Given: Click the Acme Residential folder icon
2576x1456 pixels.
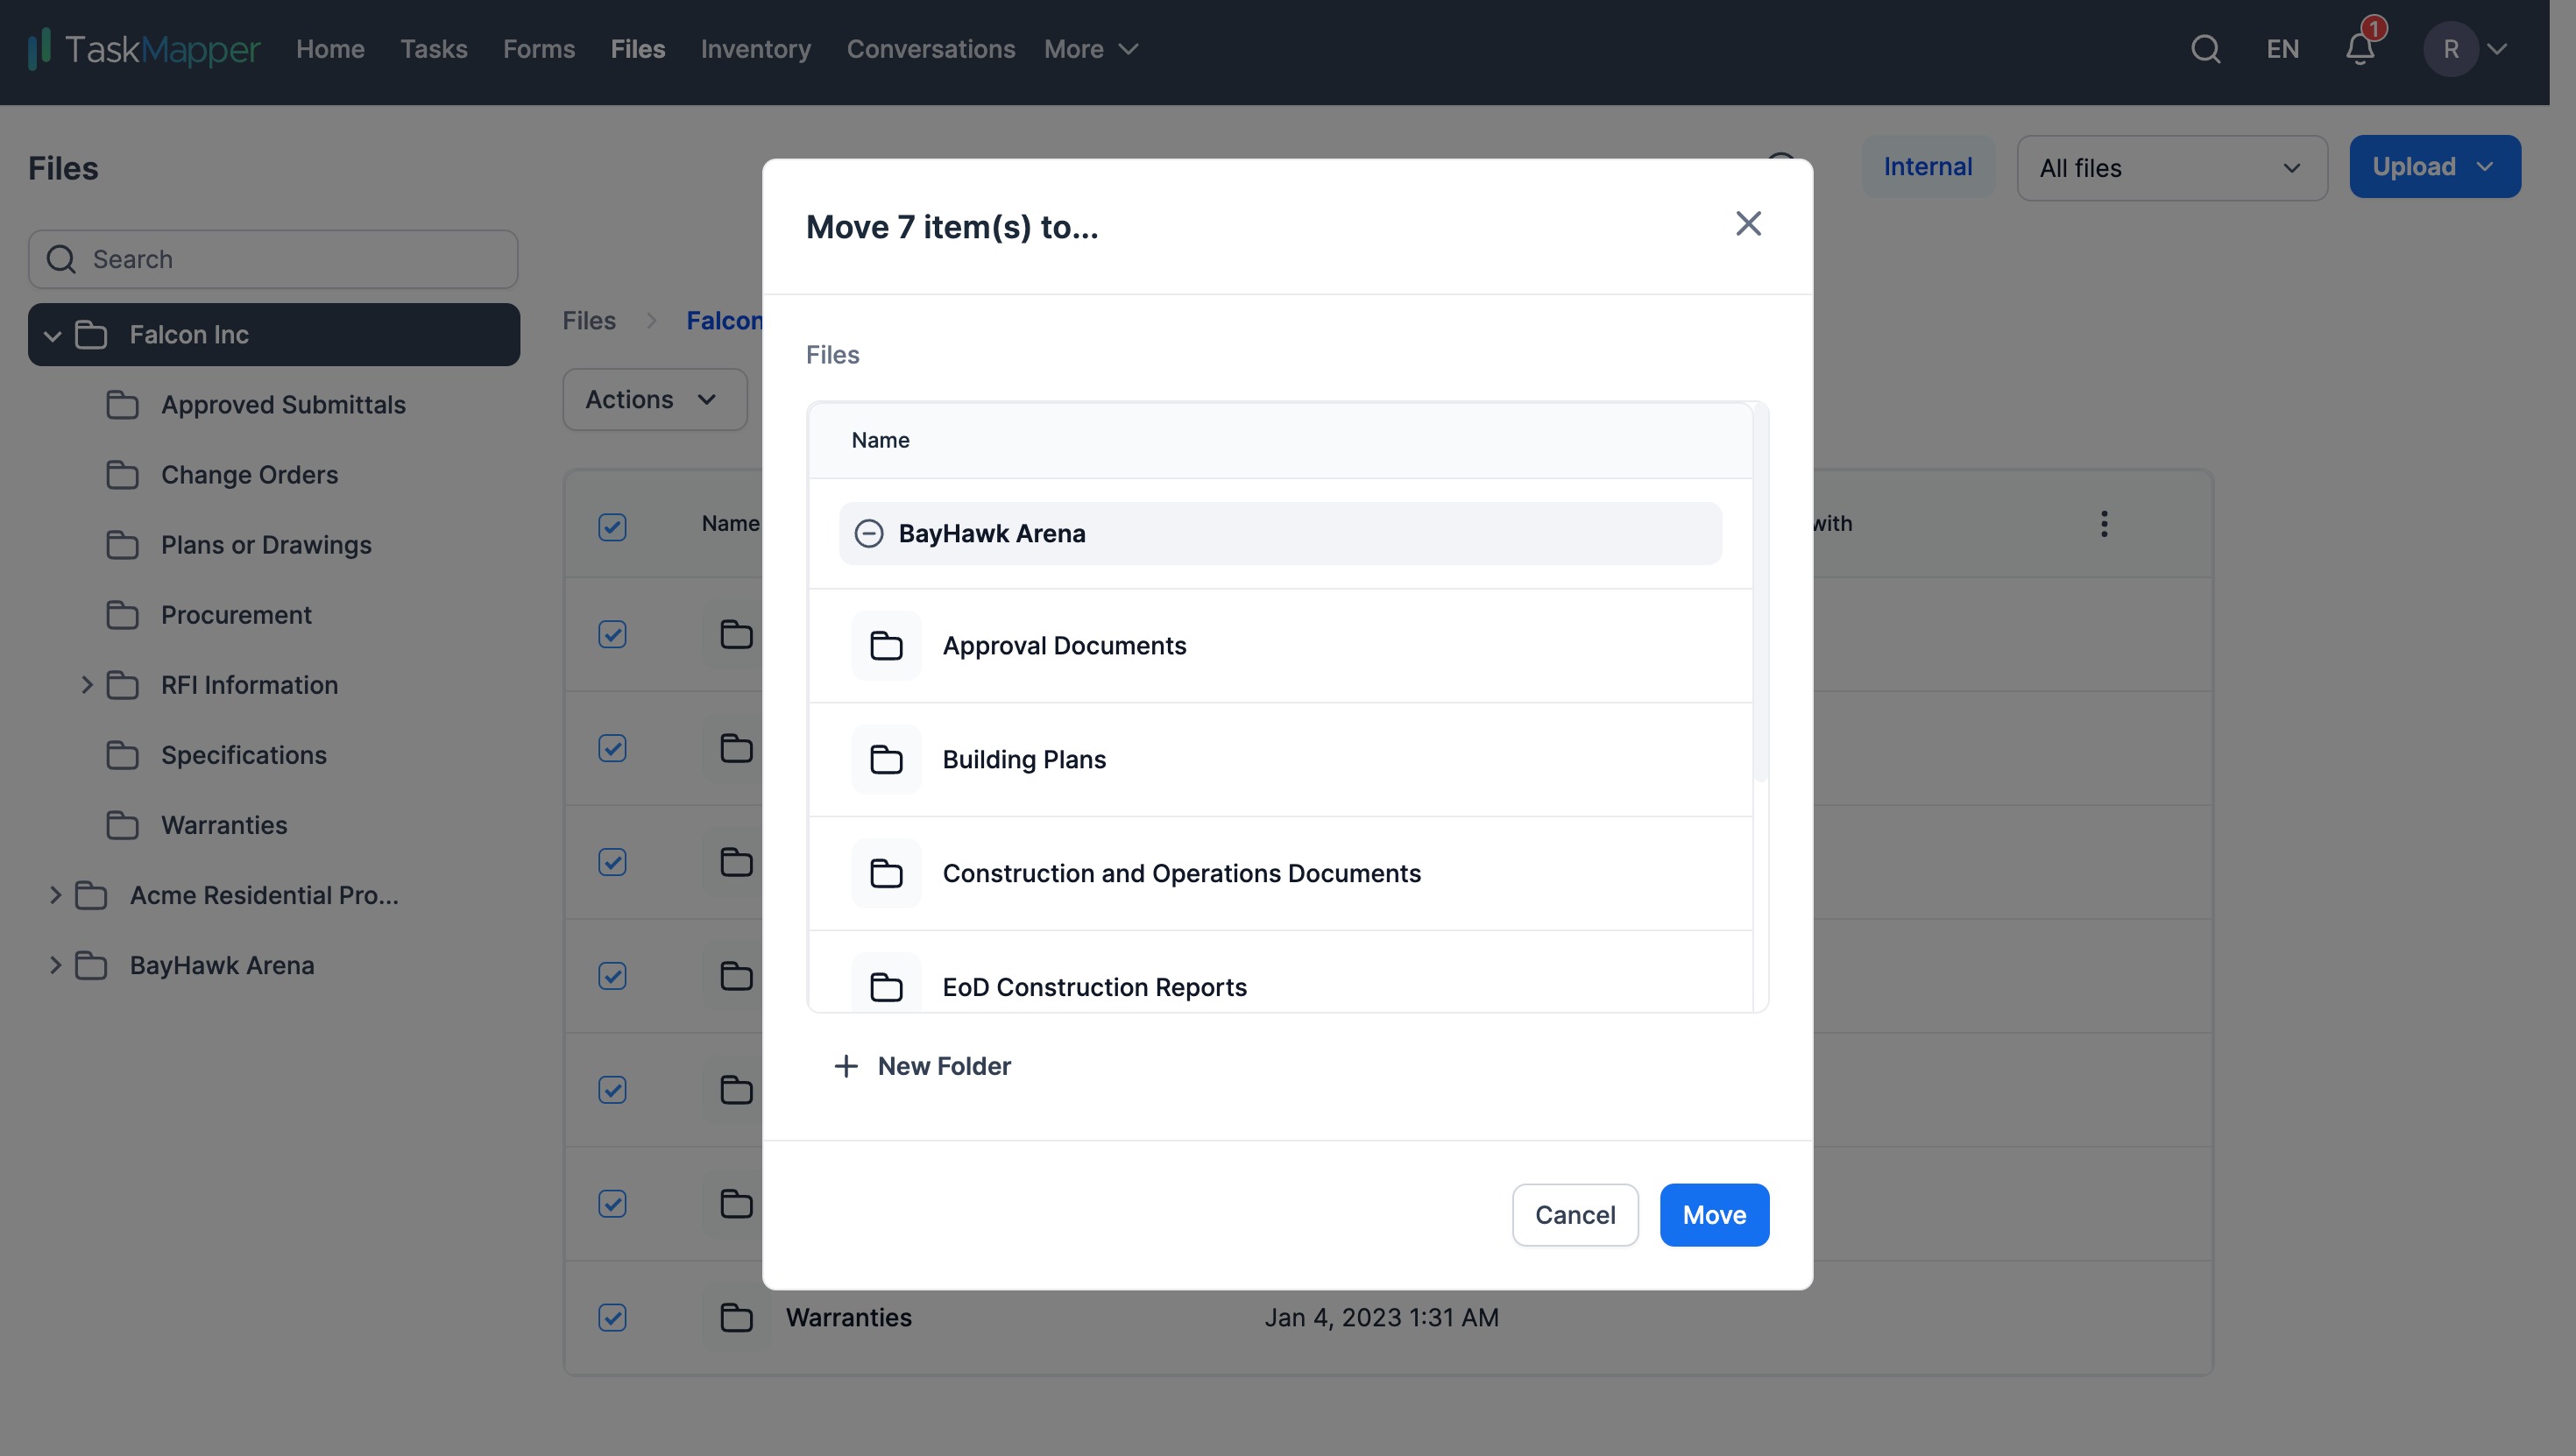Looking at the screenshot, I should pyautogui.click(x=91, y=895).
